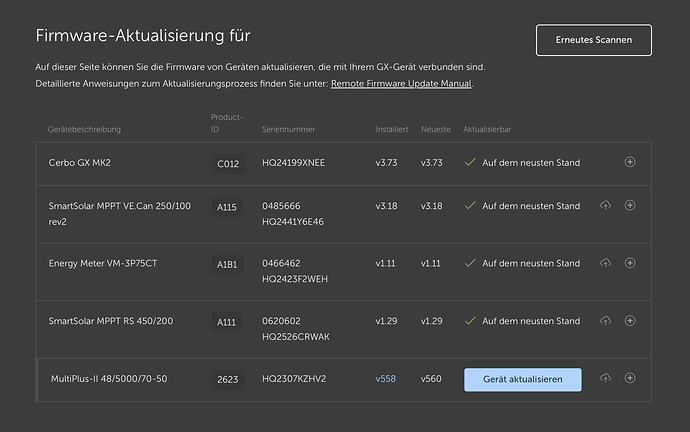Image resolution: width=690 pixels, height=432 pixels.
Task: Click serial number HQ2441Y6E46
Action: 293,222
